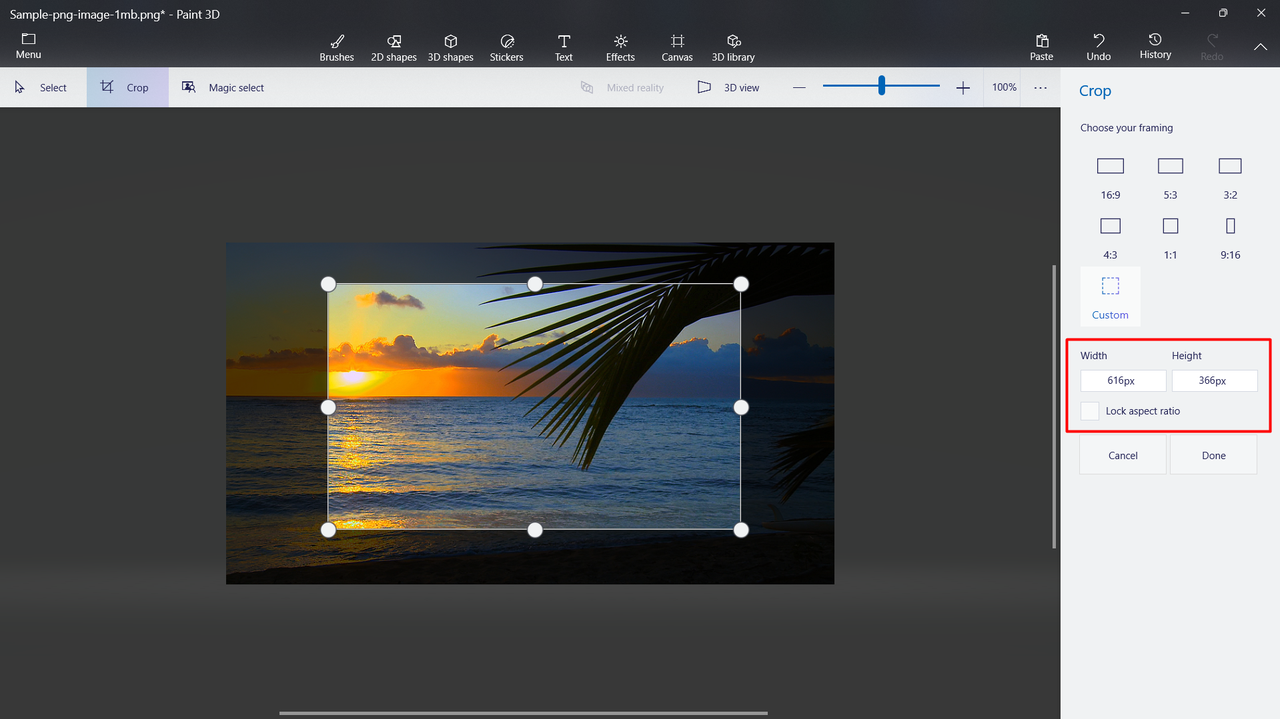Click Done to apply crop
Viewport: 1280px width, 719px height.
pos(1213,455)
